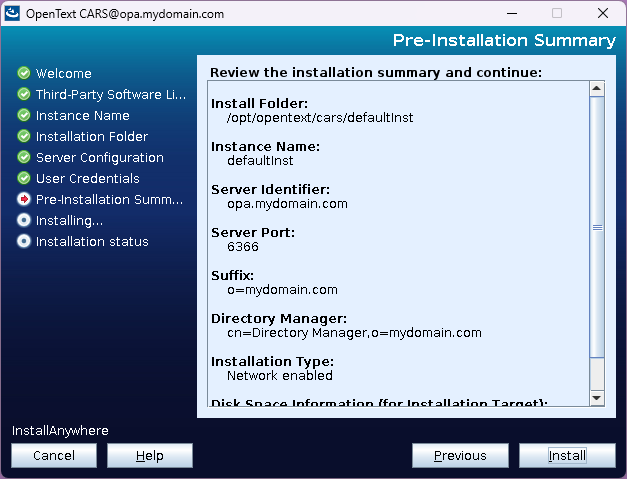
Task: Select the Welcome step label
Action: 64,74
